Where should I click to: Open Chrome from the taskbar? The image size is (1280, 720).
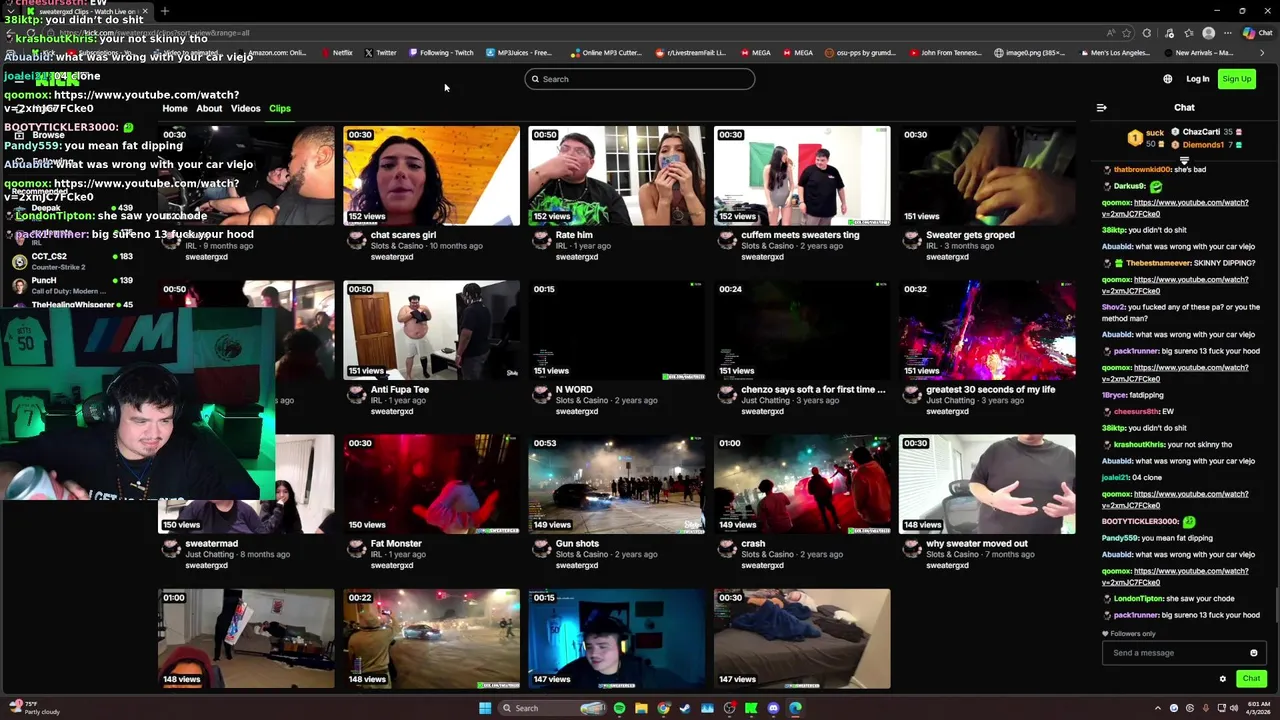(663, 708)
